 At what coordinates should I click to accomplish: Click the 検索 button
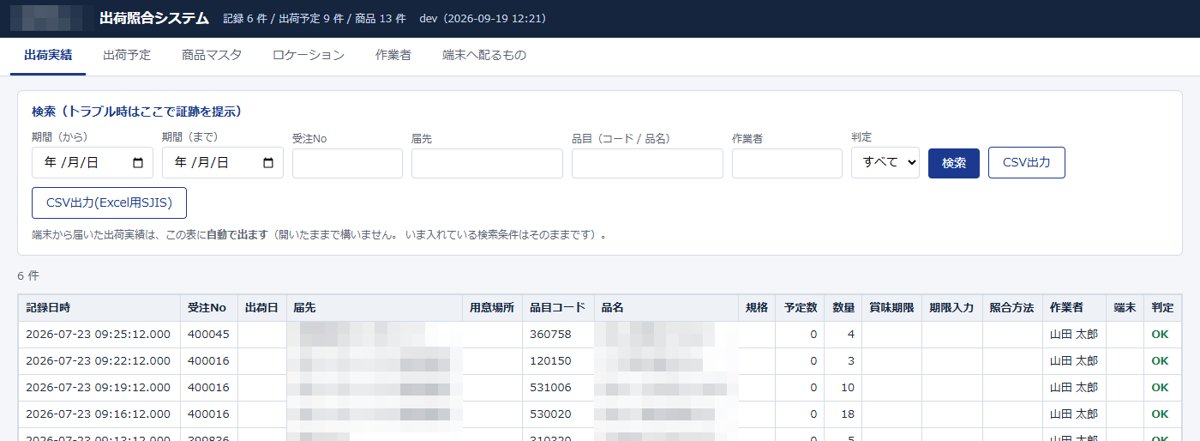[x=954, y=163]
